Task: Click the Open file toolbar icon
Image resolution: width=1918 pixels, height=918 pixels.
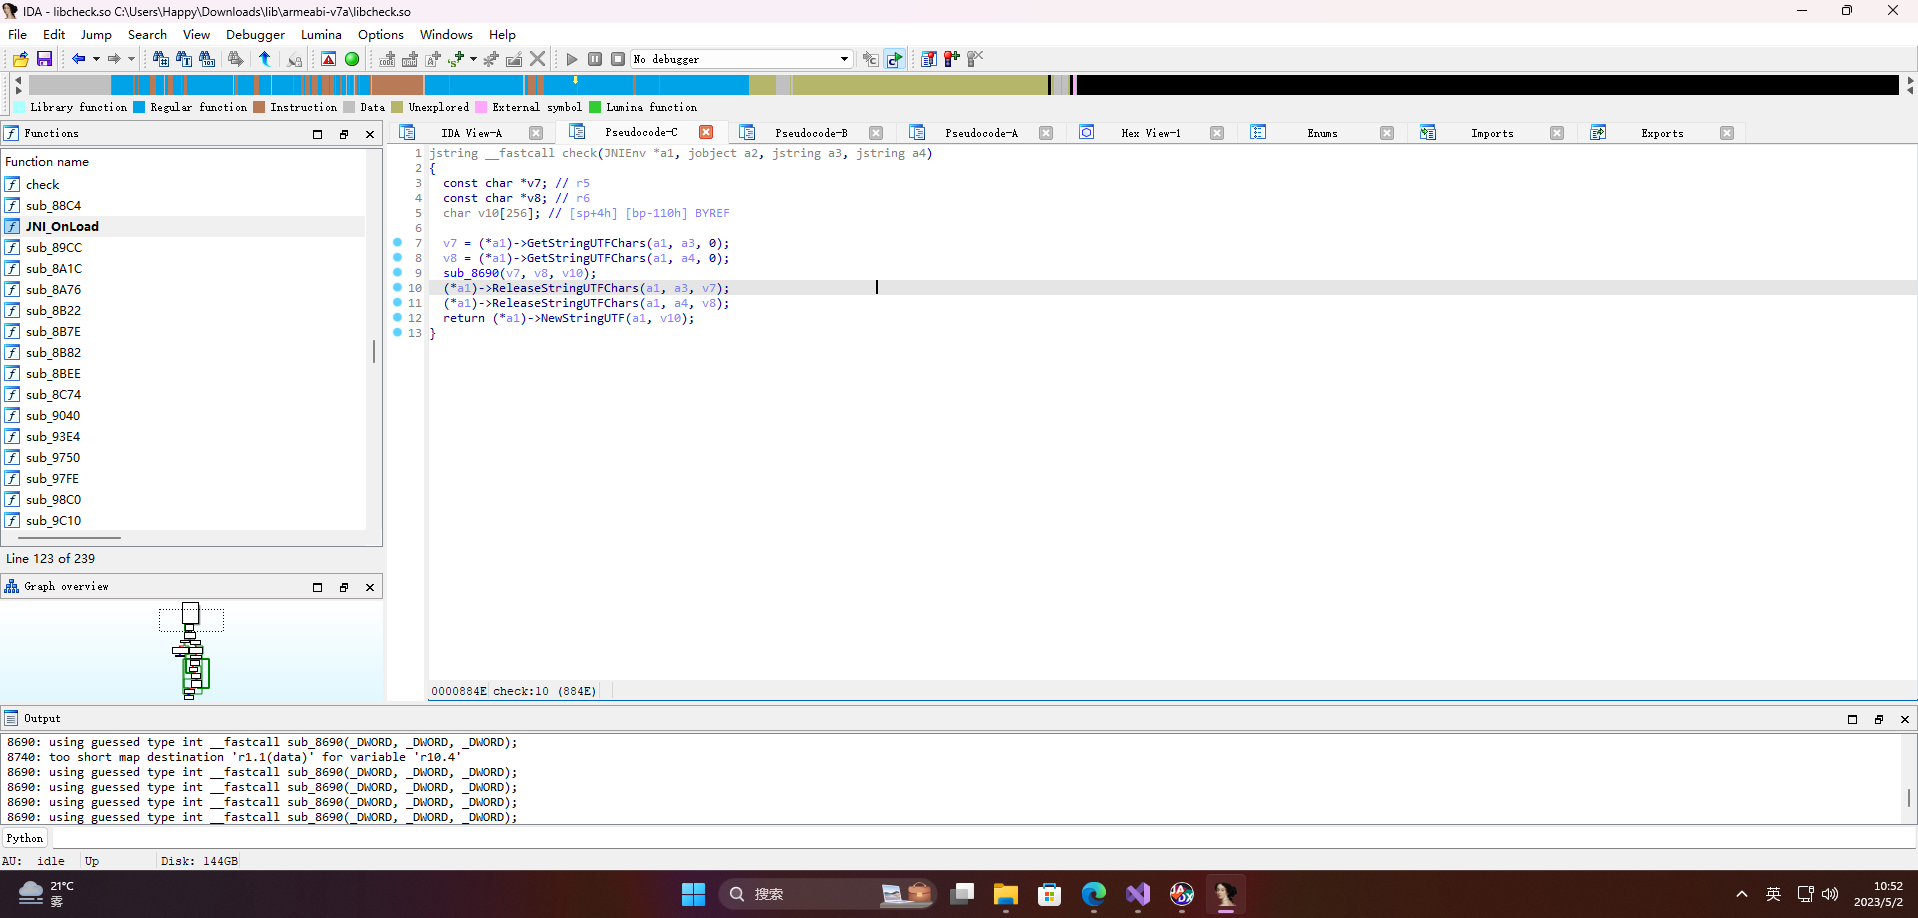Action: pyautogui.click(x=20, y=59)
